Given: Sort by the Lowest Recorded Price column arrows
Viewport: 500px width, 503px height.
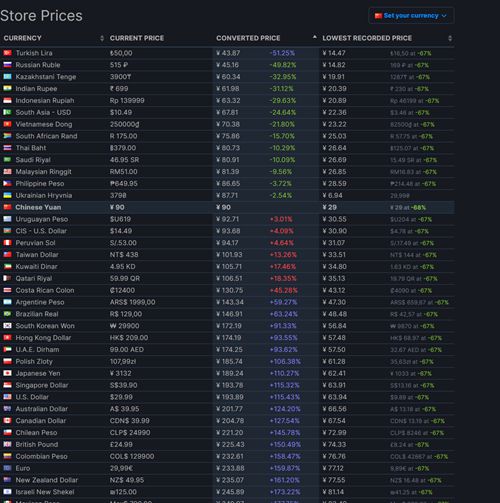Looking at the screenshot, I should [450, 38].
